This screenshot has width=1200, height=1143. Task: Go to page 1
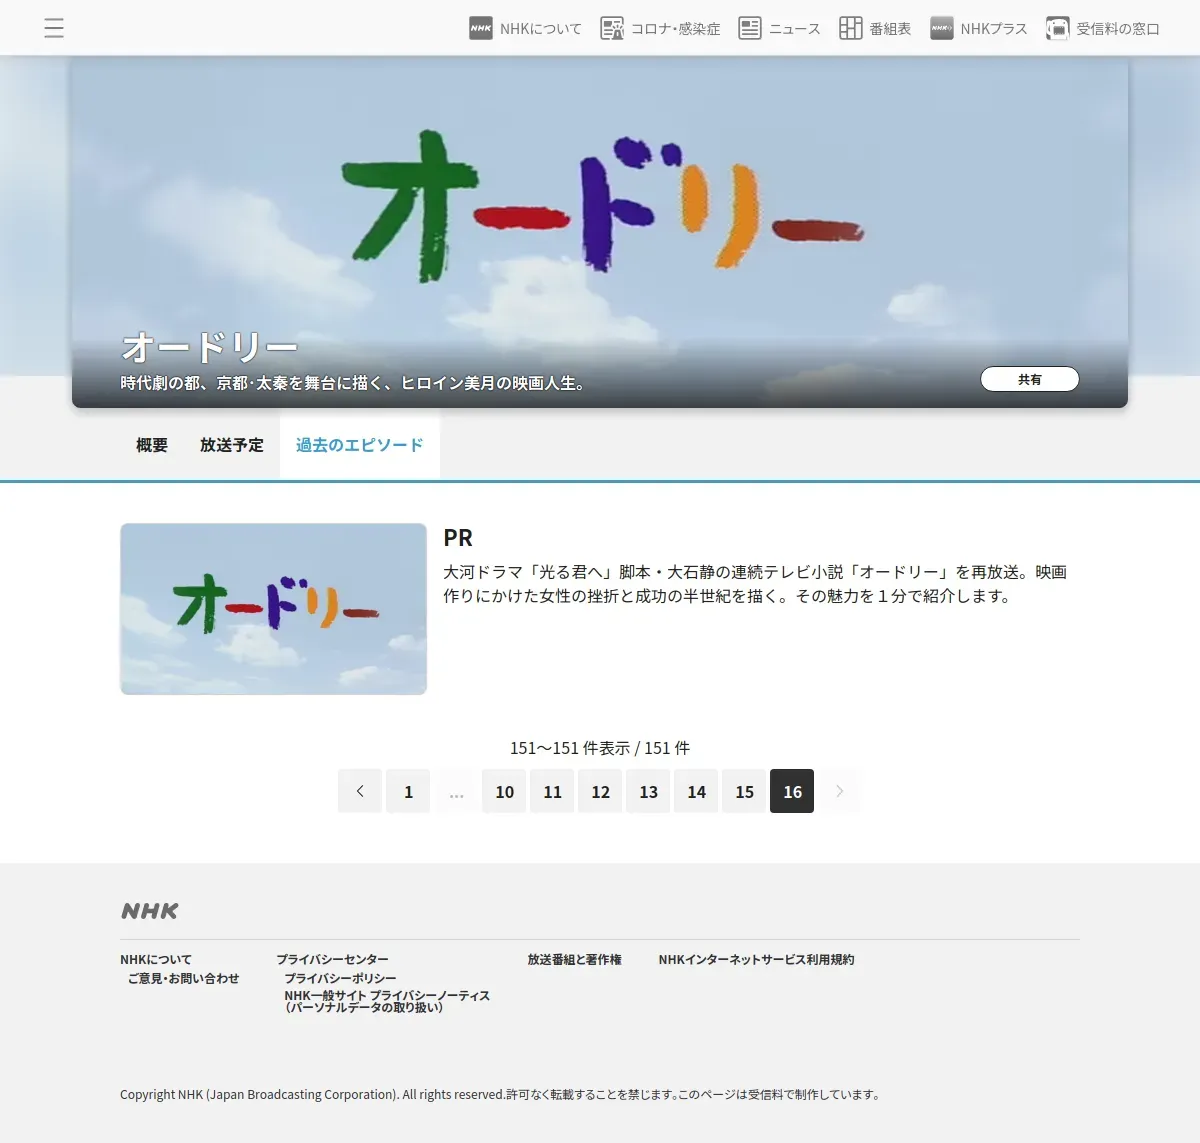408,791
